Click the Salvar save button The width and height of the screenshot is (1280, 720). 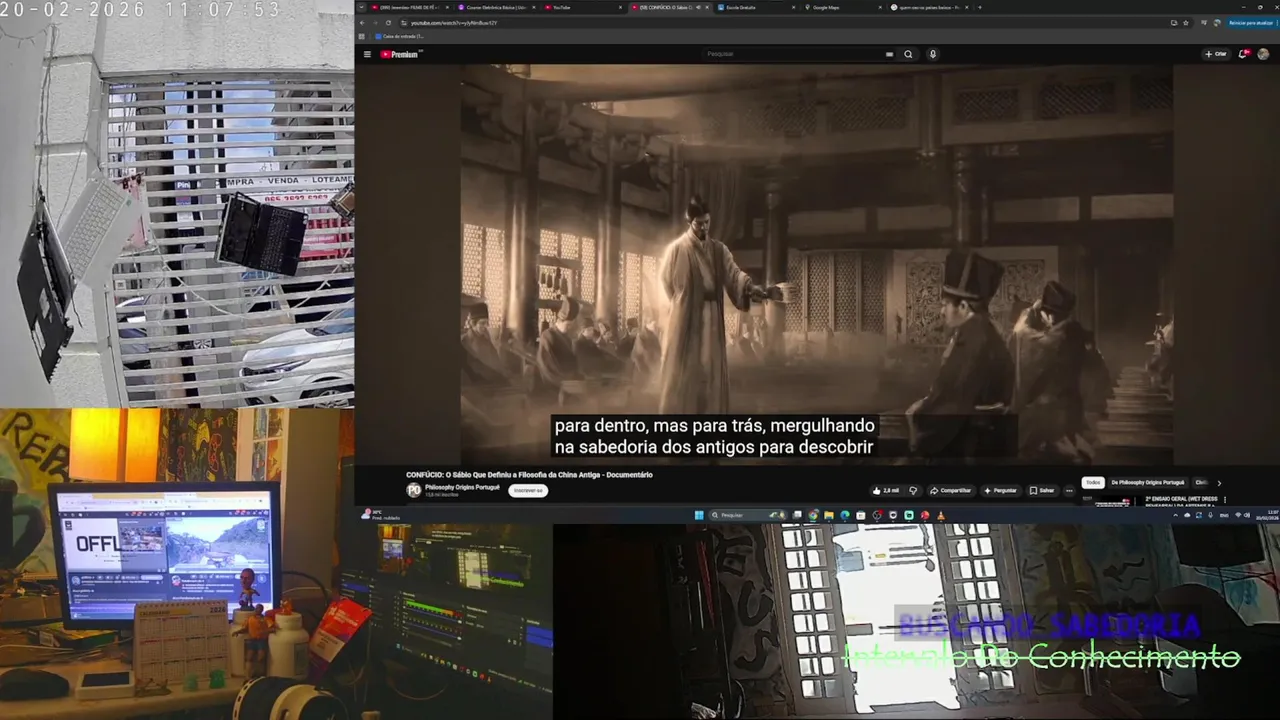[x=1042, y=490]
